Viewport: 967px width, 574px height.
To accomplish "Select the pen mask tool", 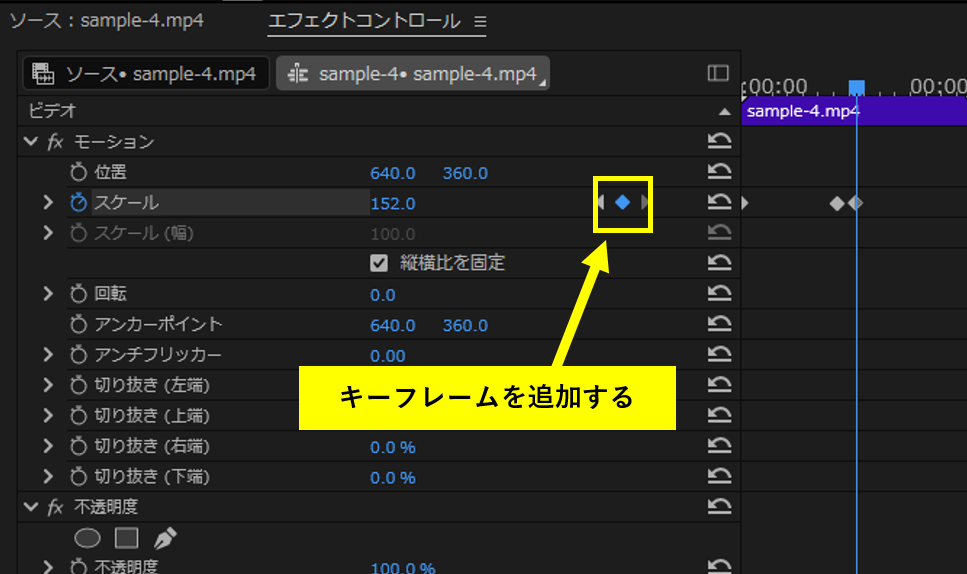I will click(165, 538).
